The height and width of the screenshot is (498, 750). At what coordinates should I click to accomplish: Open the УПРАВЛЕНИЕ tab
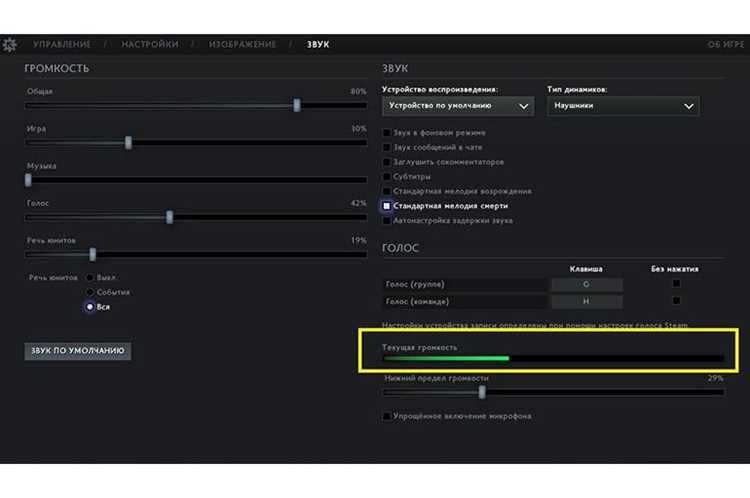(62, 44)
